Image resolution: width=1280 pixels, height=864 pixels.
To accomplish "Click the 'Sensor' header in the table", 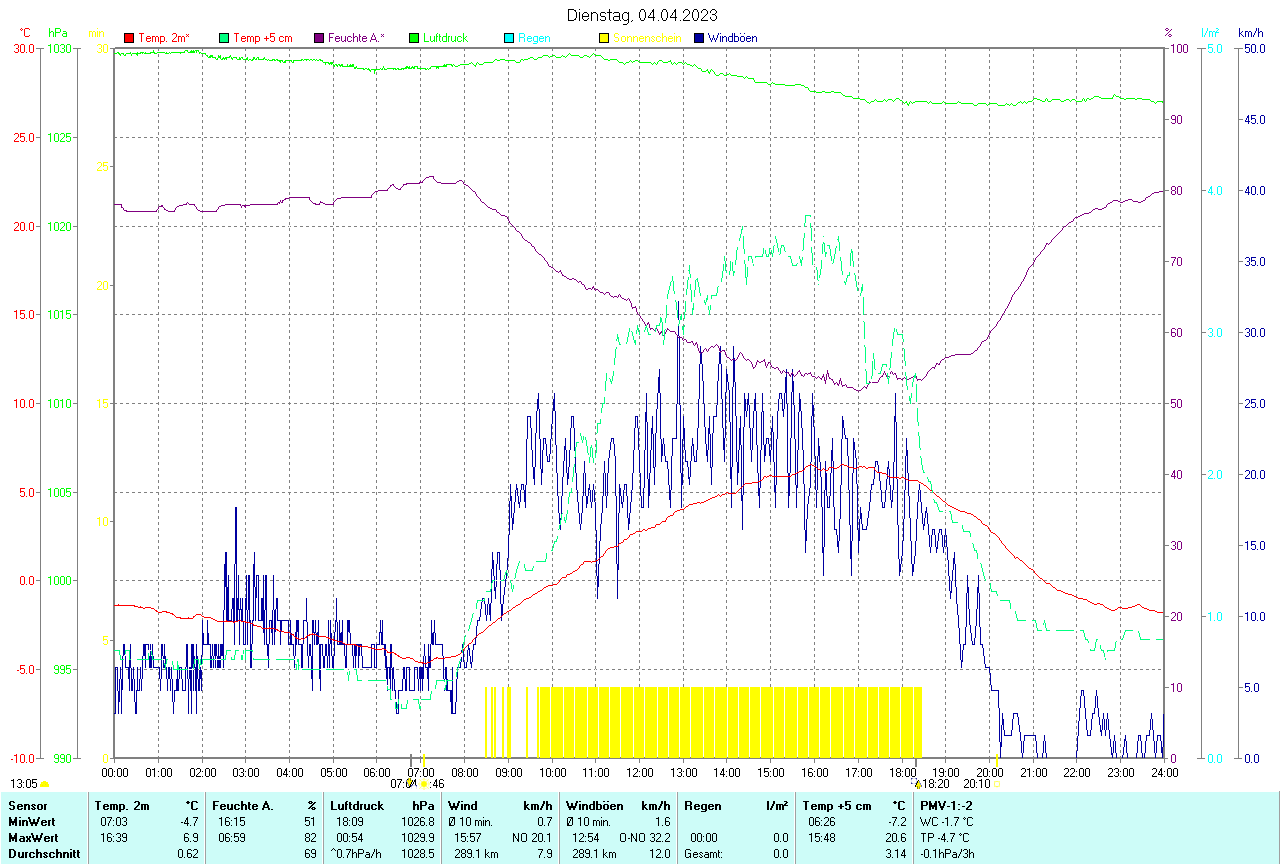I will tap(27, 806).
